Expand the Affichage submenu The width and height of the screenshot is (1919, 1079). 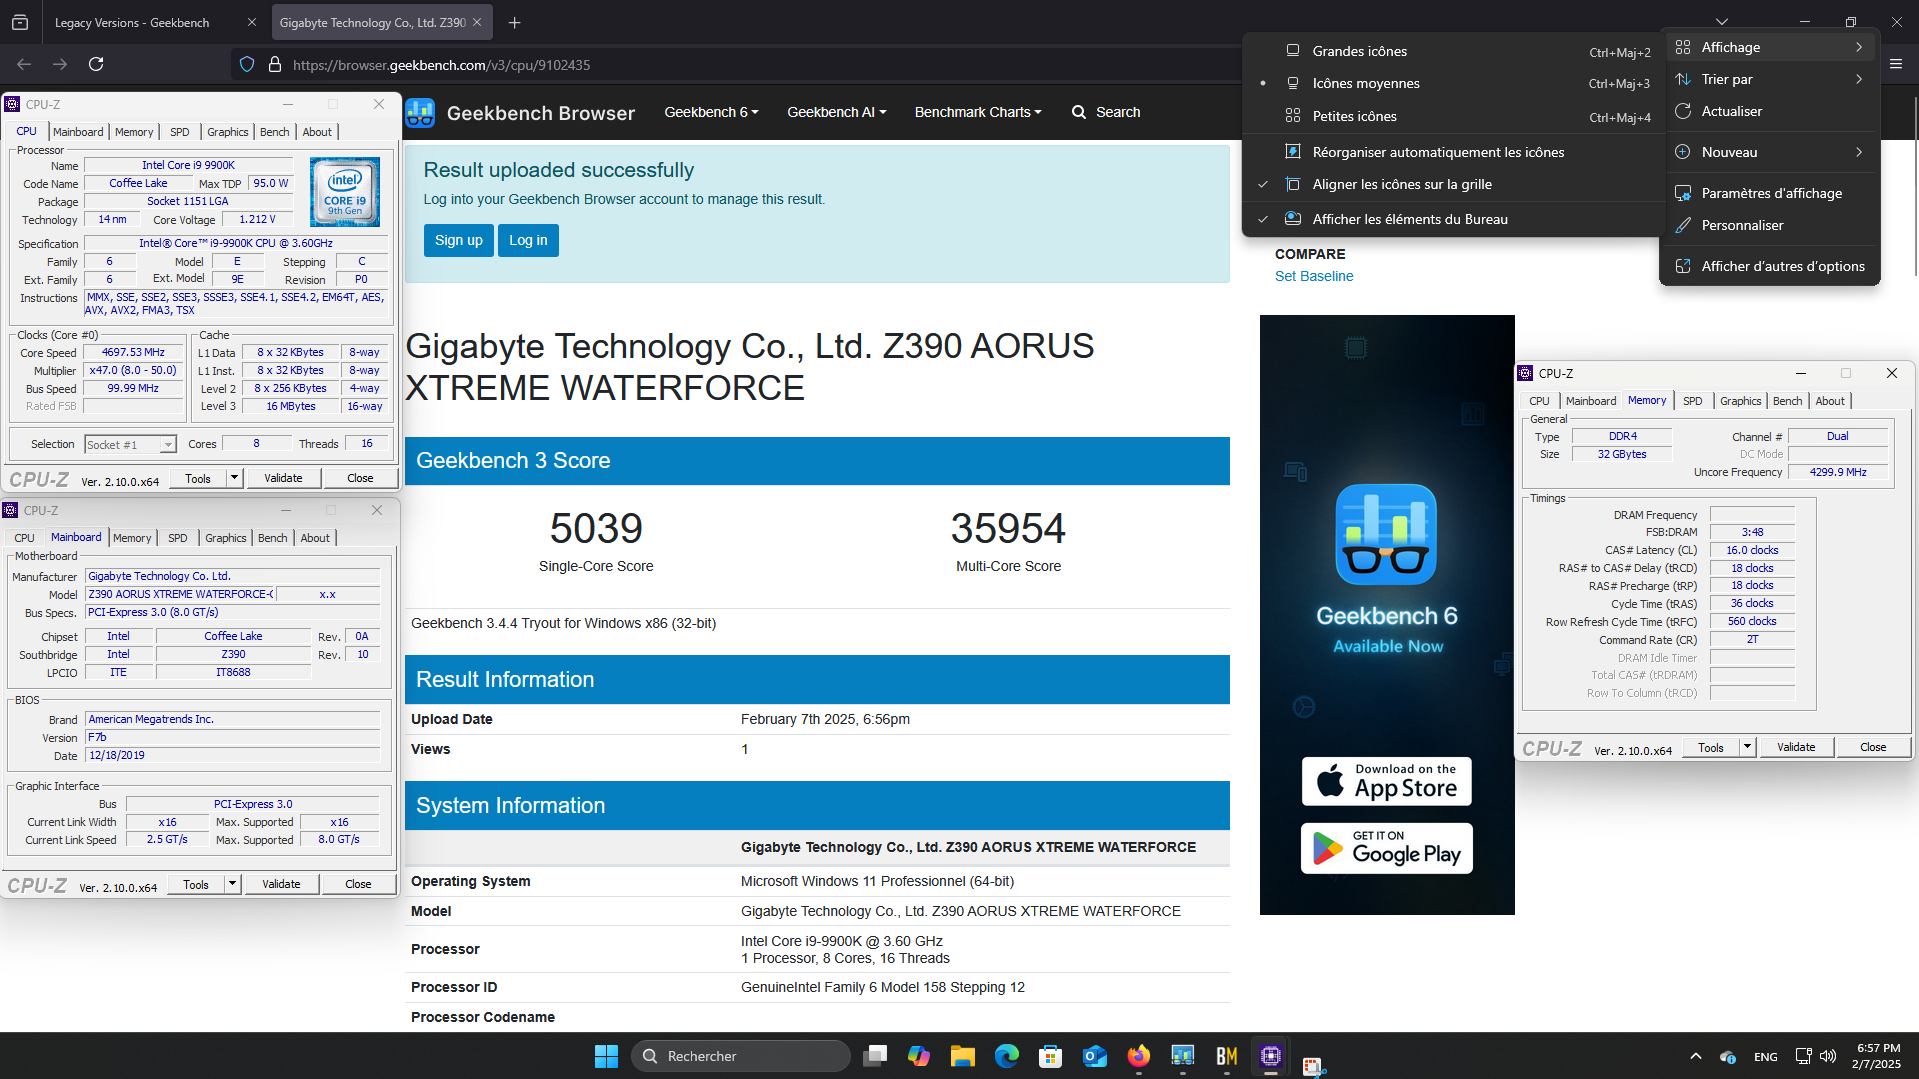pos(1770,47)
